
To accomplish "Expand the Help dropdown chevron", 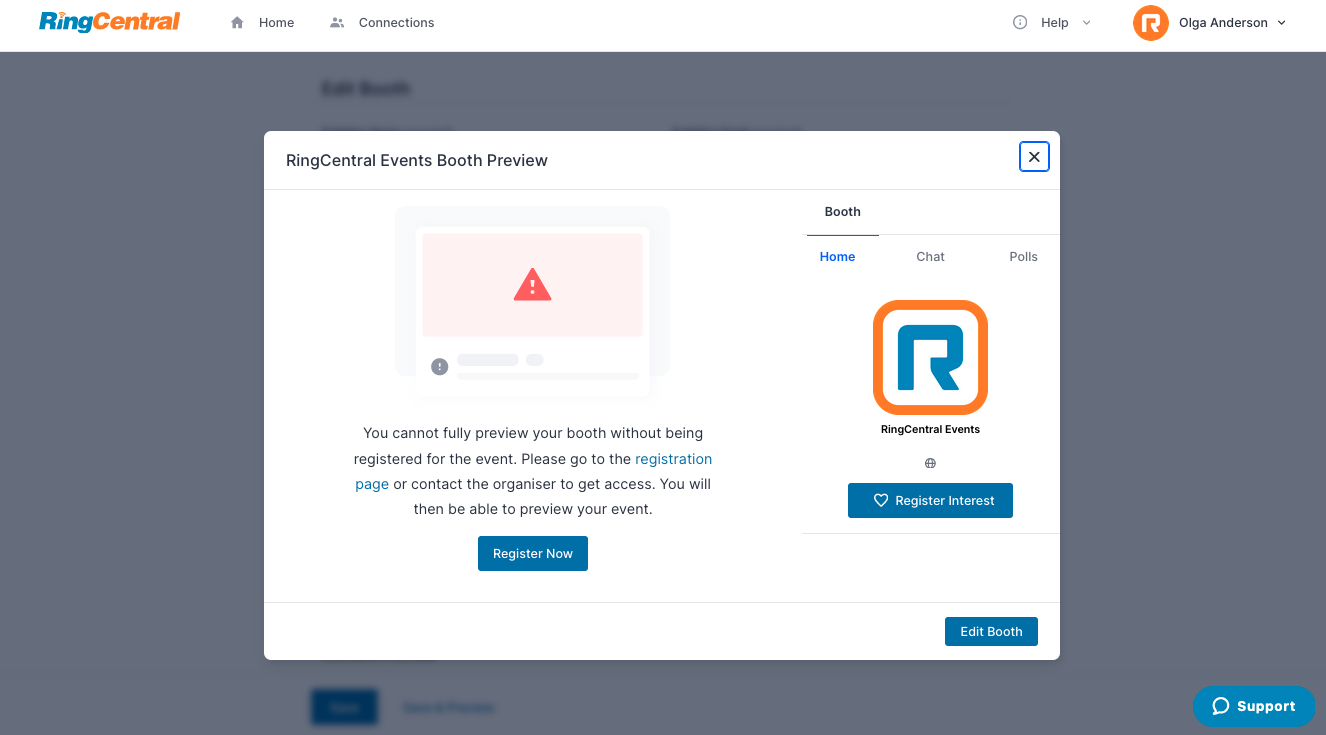I will tap(1087, 23).
